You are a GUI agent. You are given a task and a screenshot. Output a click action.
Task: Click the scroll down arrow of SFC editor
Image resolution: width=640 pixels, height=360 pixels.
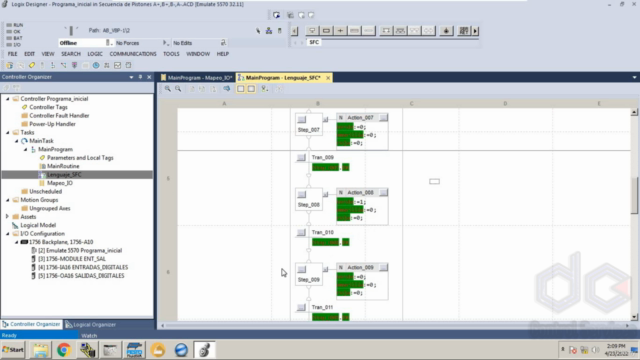(634, 317)
